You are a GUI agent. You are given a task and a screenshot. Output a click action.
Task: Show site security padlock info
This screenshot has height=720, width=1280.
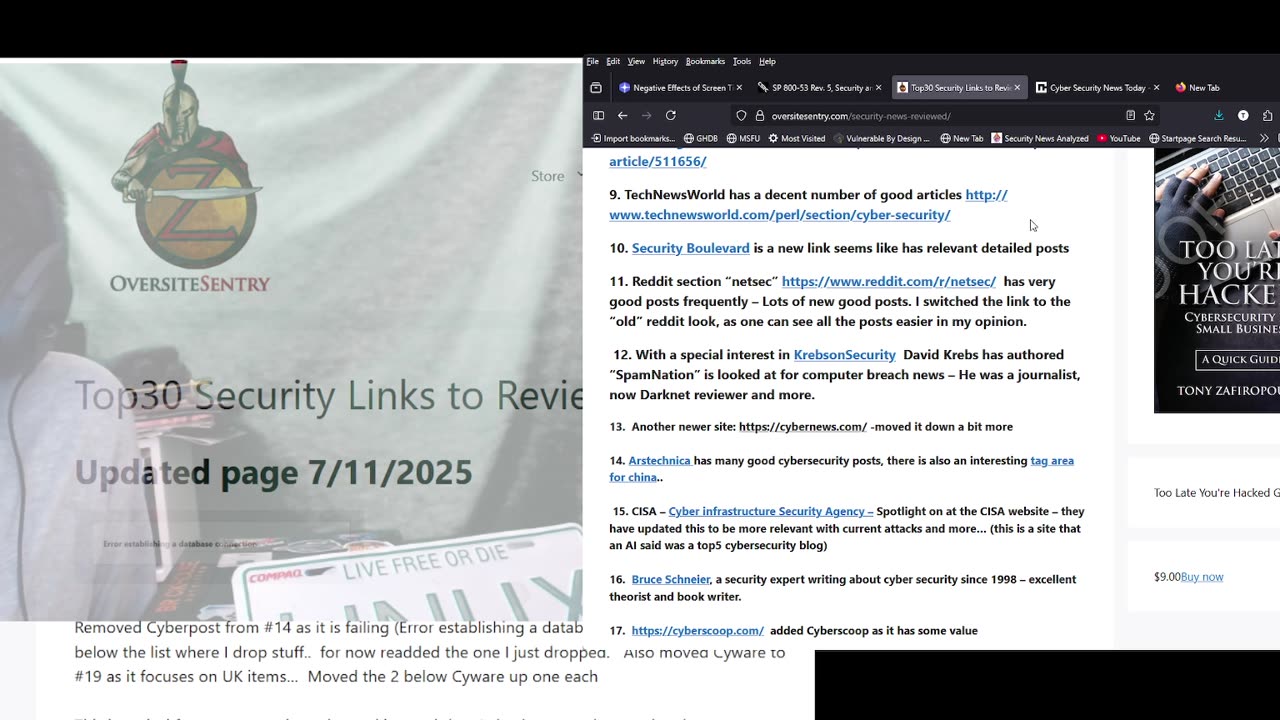tap(760, 116)
